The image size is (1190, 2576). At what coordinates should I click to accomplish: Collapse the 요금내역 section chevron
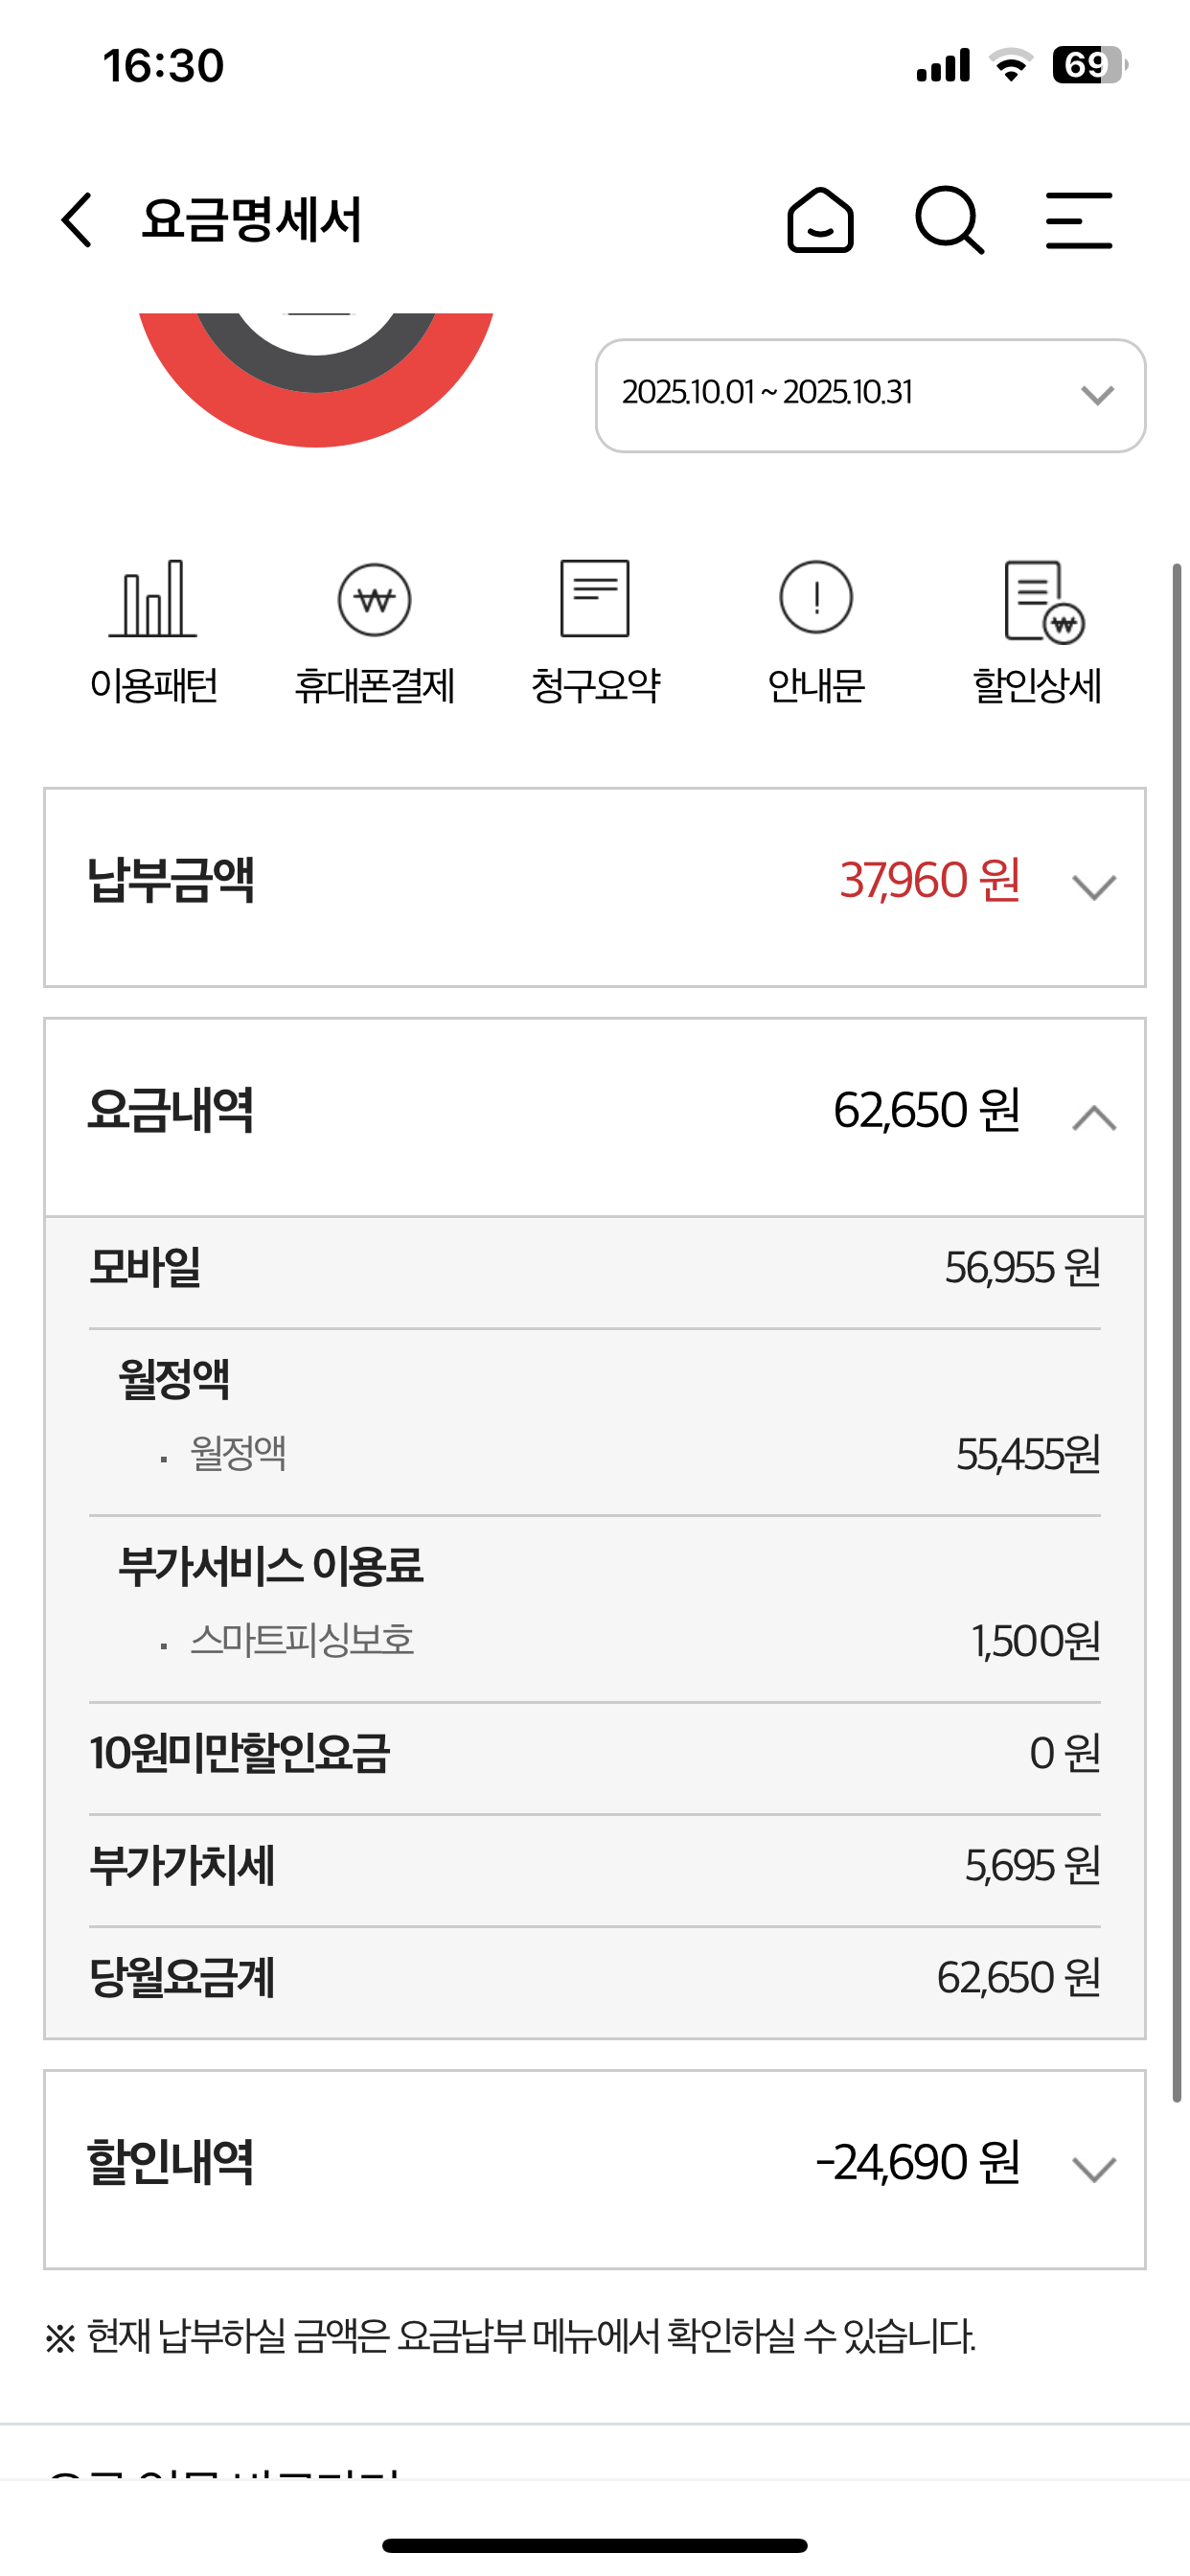click(1093, 1117)
